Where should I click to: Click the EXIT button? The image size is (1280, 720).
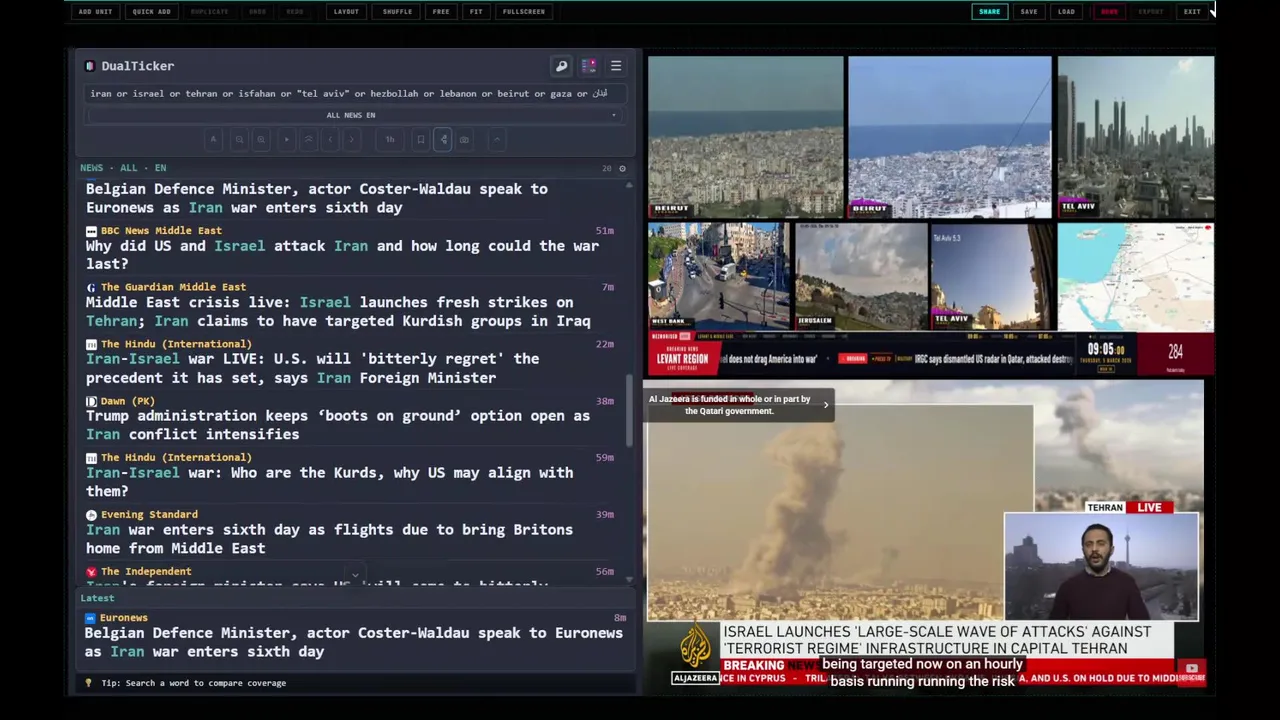tap(1192, 12)
